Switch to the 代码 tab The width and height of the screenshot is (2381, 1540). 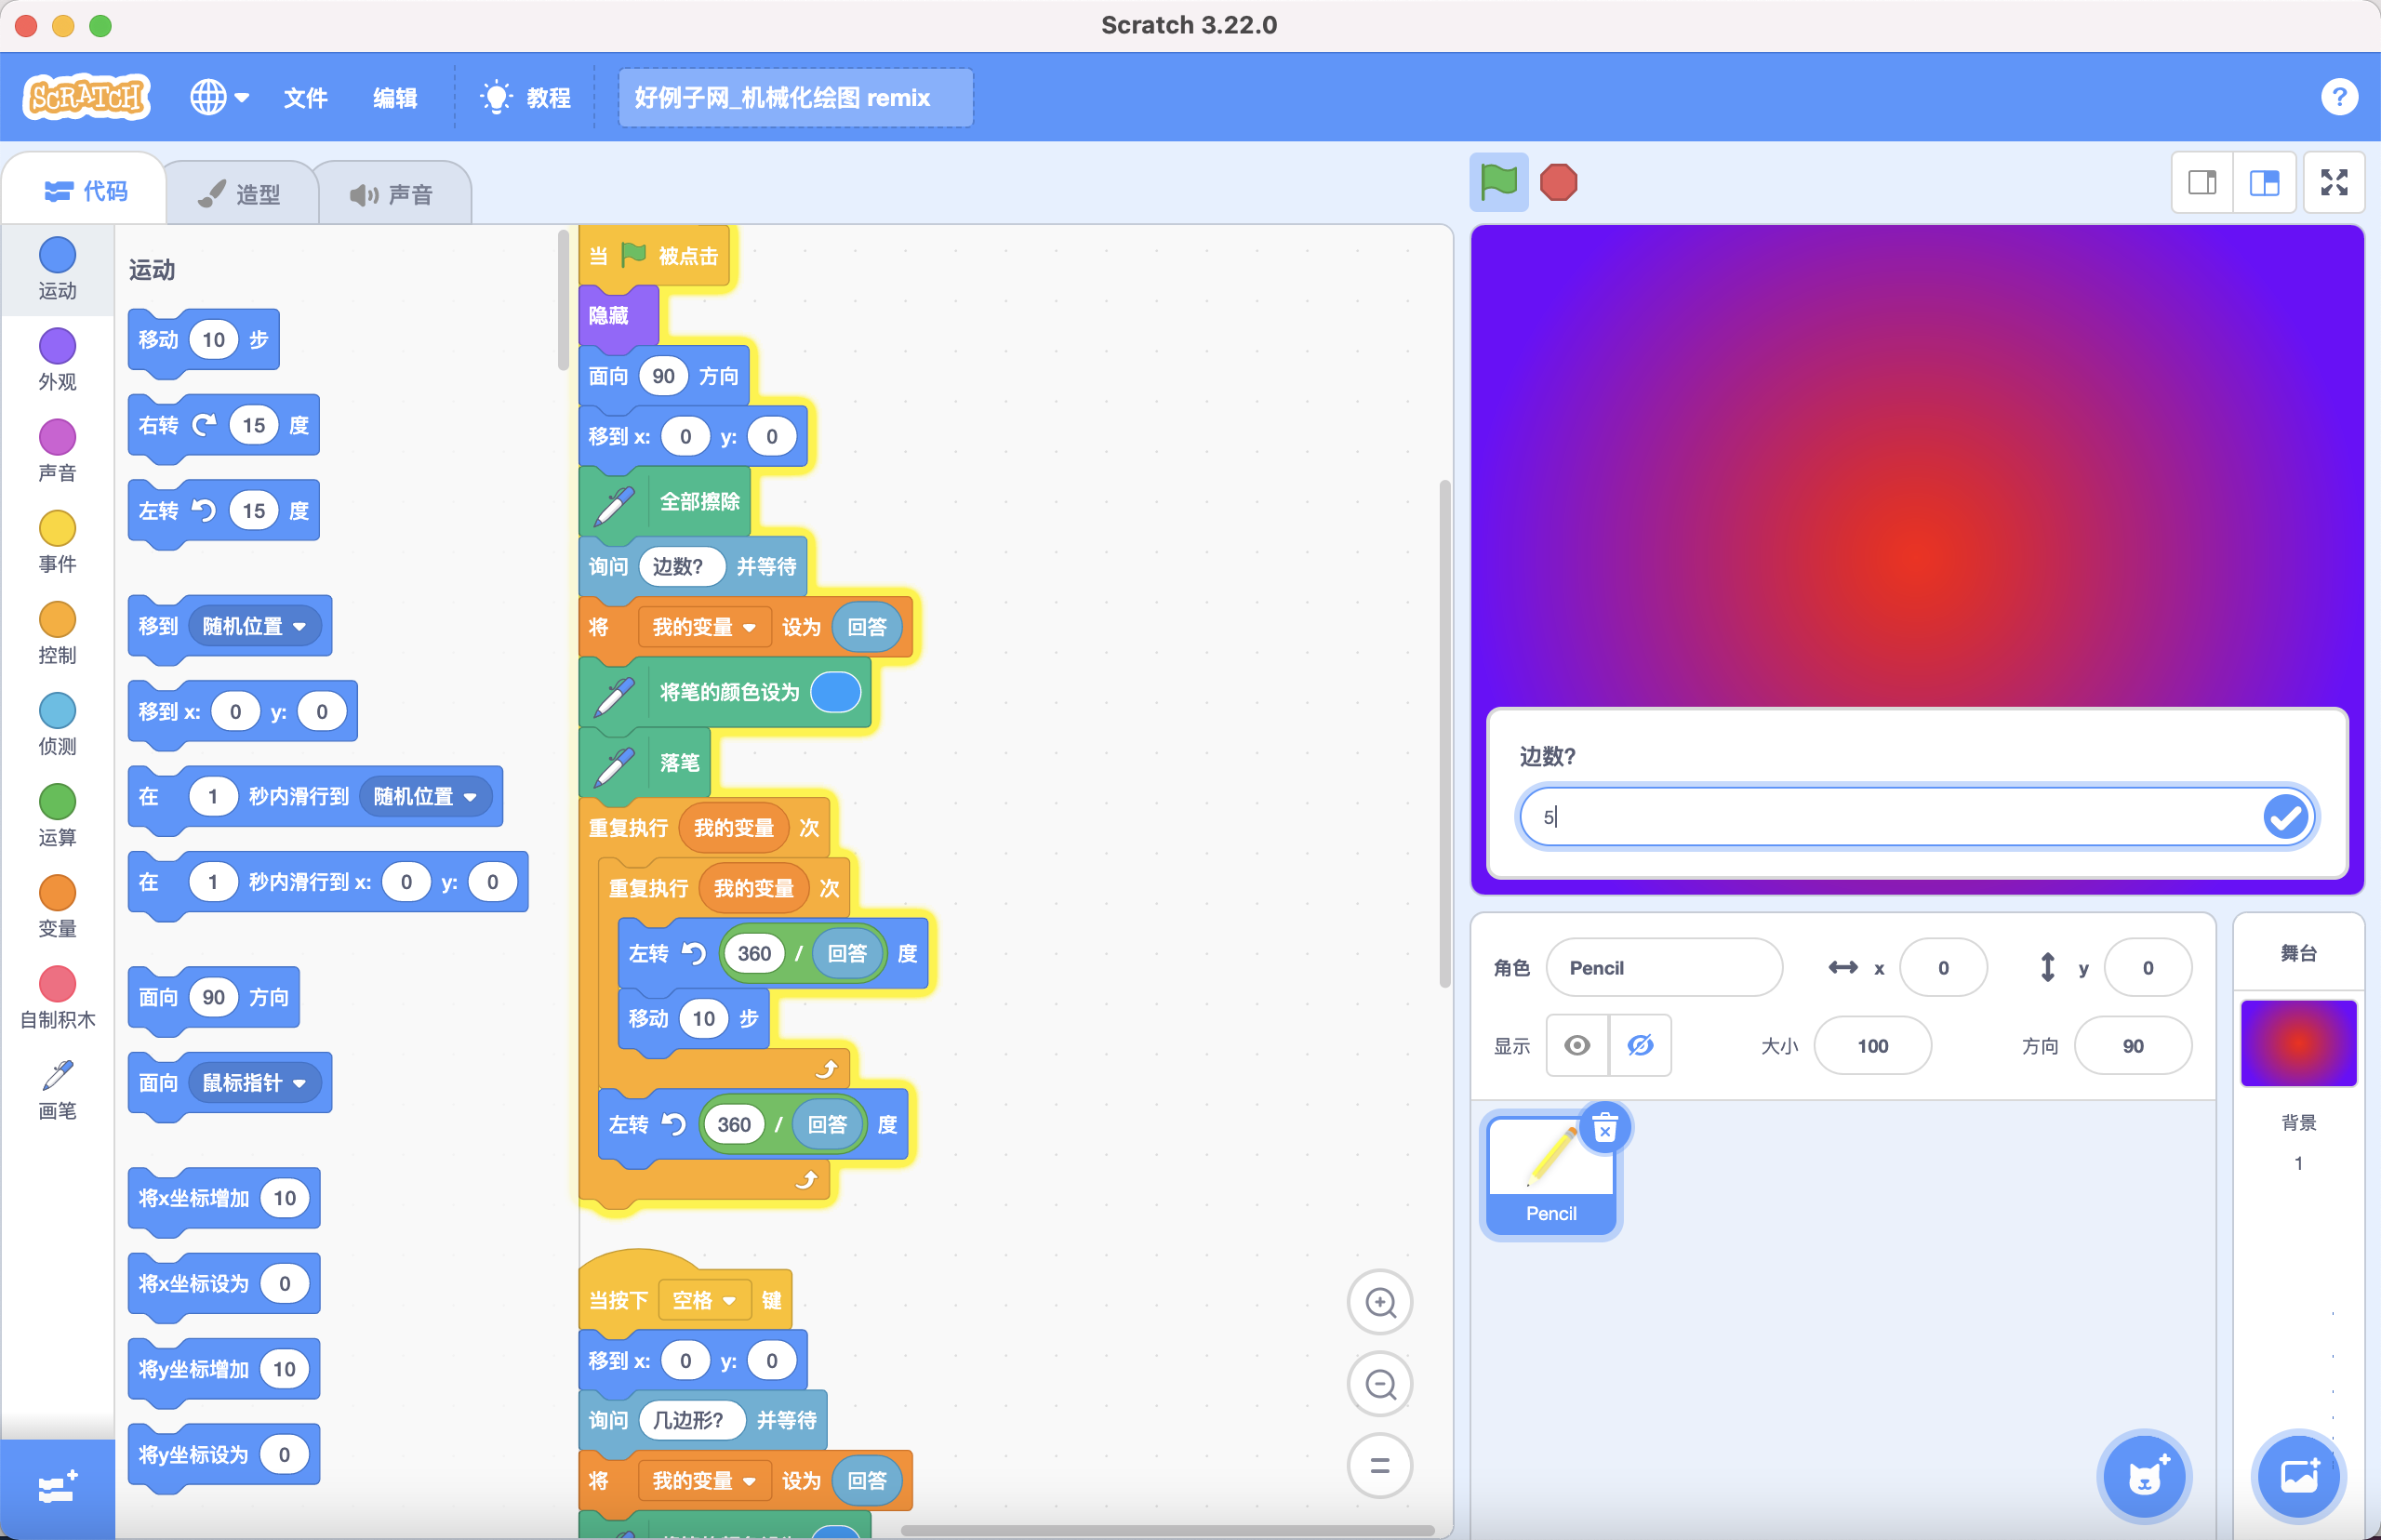pos(86,190)
